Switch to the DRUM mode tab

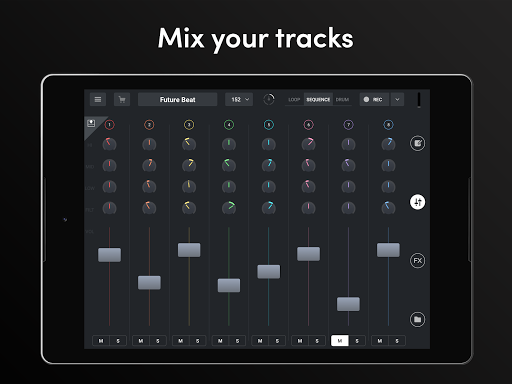coord(342,99)
